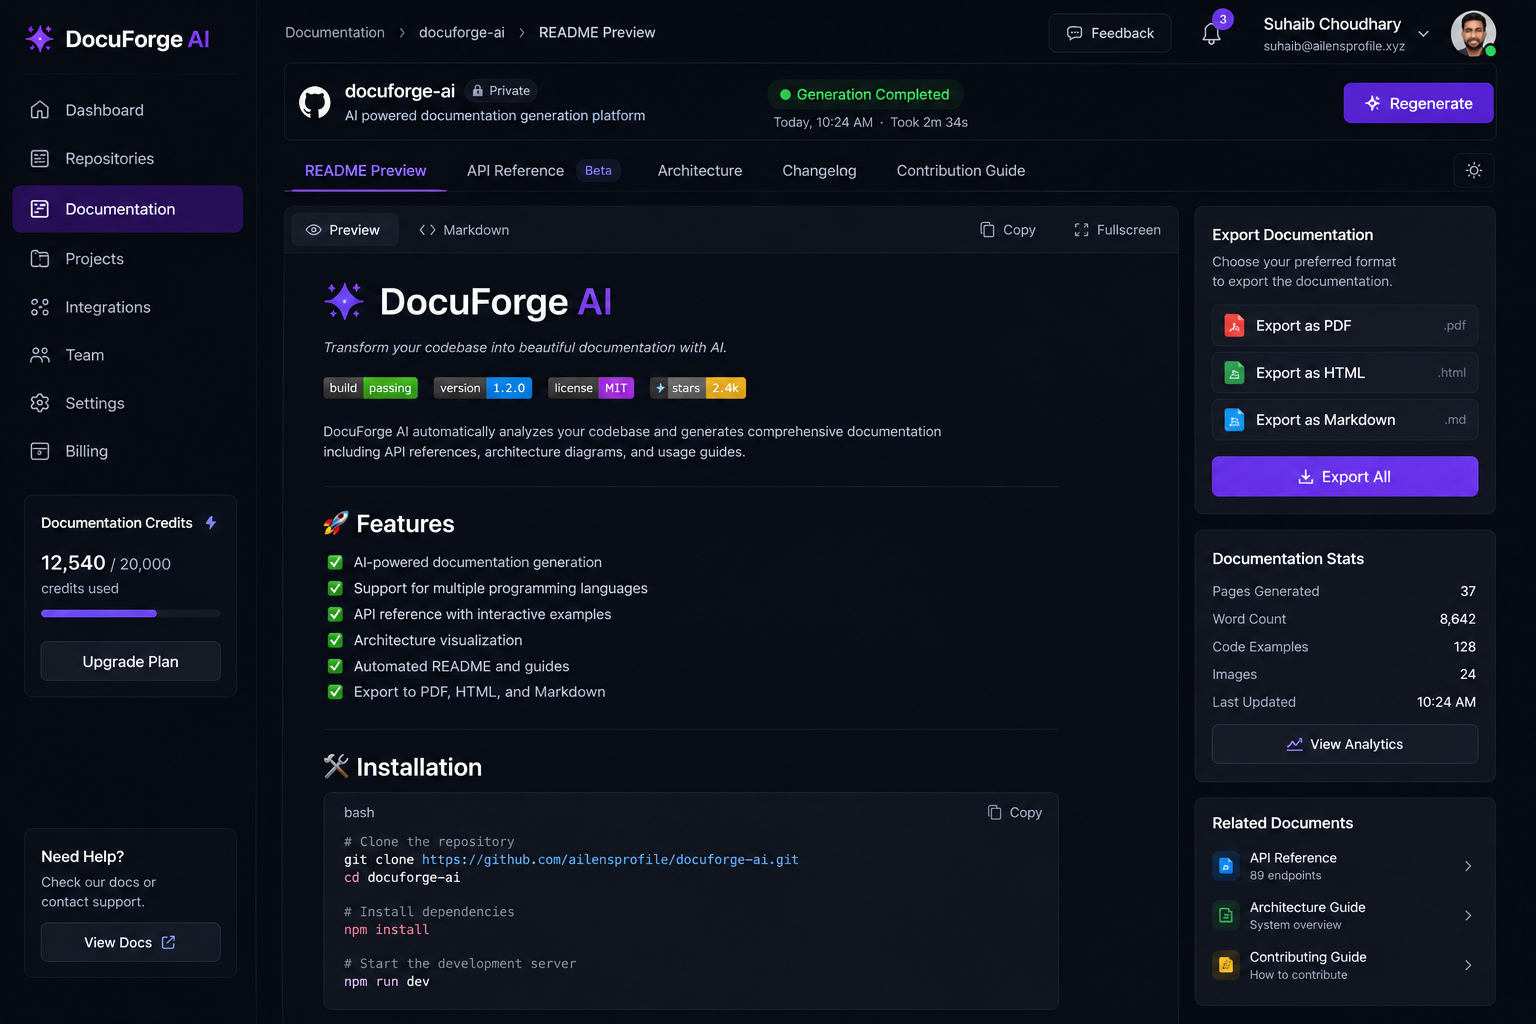Image resolution: width=1536 pixels, height=1024 pixels.
Task: Click the Projects folder icon
Action: click(40, 258)
